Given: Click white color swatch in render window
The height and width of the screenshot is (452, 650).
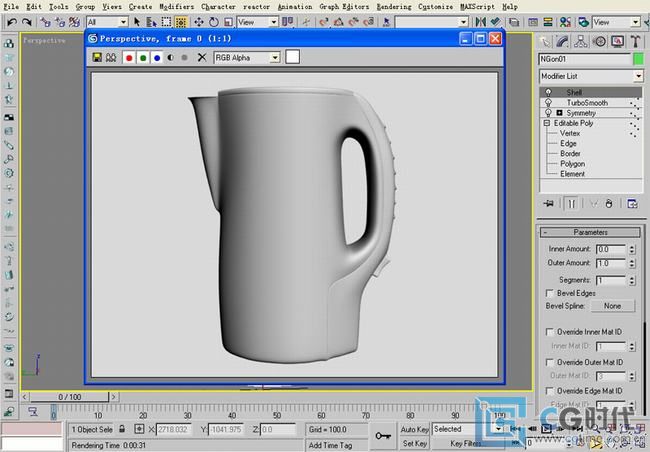Looking at the screenshot, I should [292, 57].
